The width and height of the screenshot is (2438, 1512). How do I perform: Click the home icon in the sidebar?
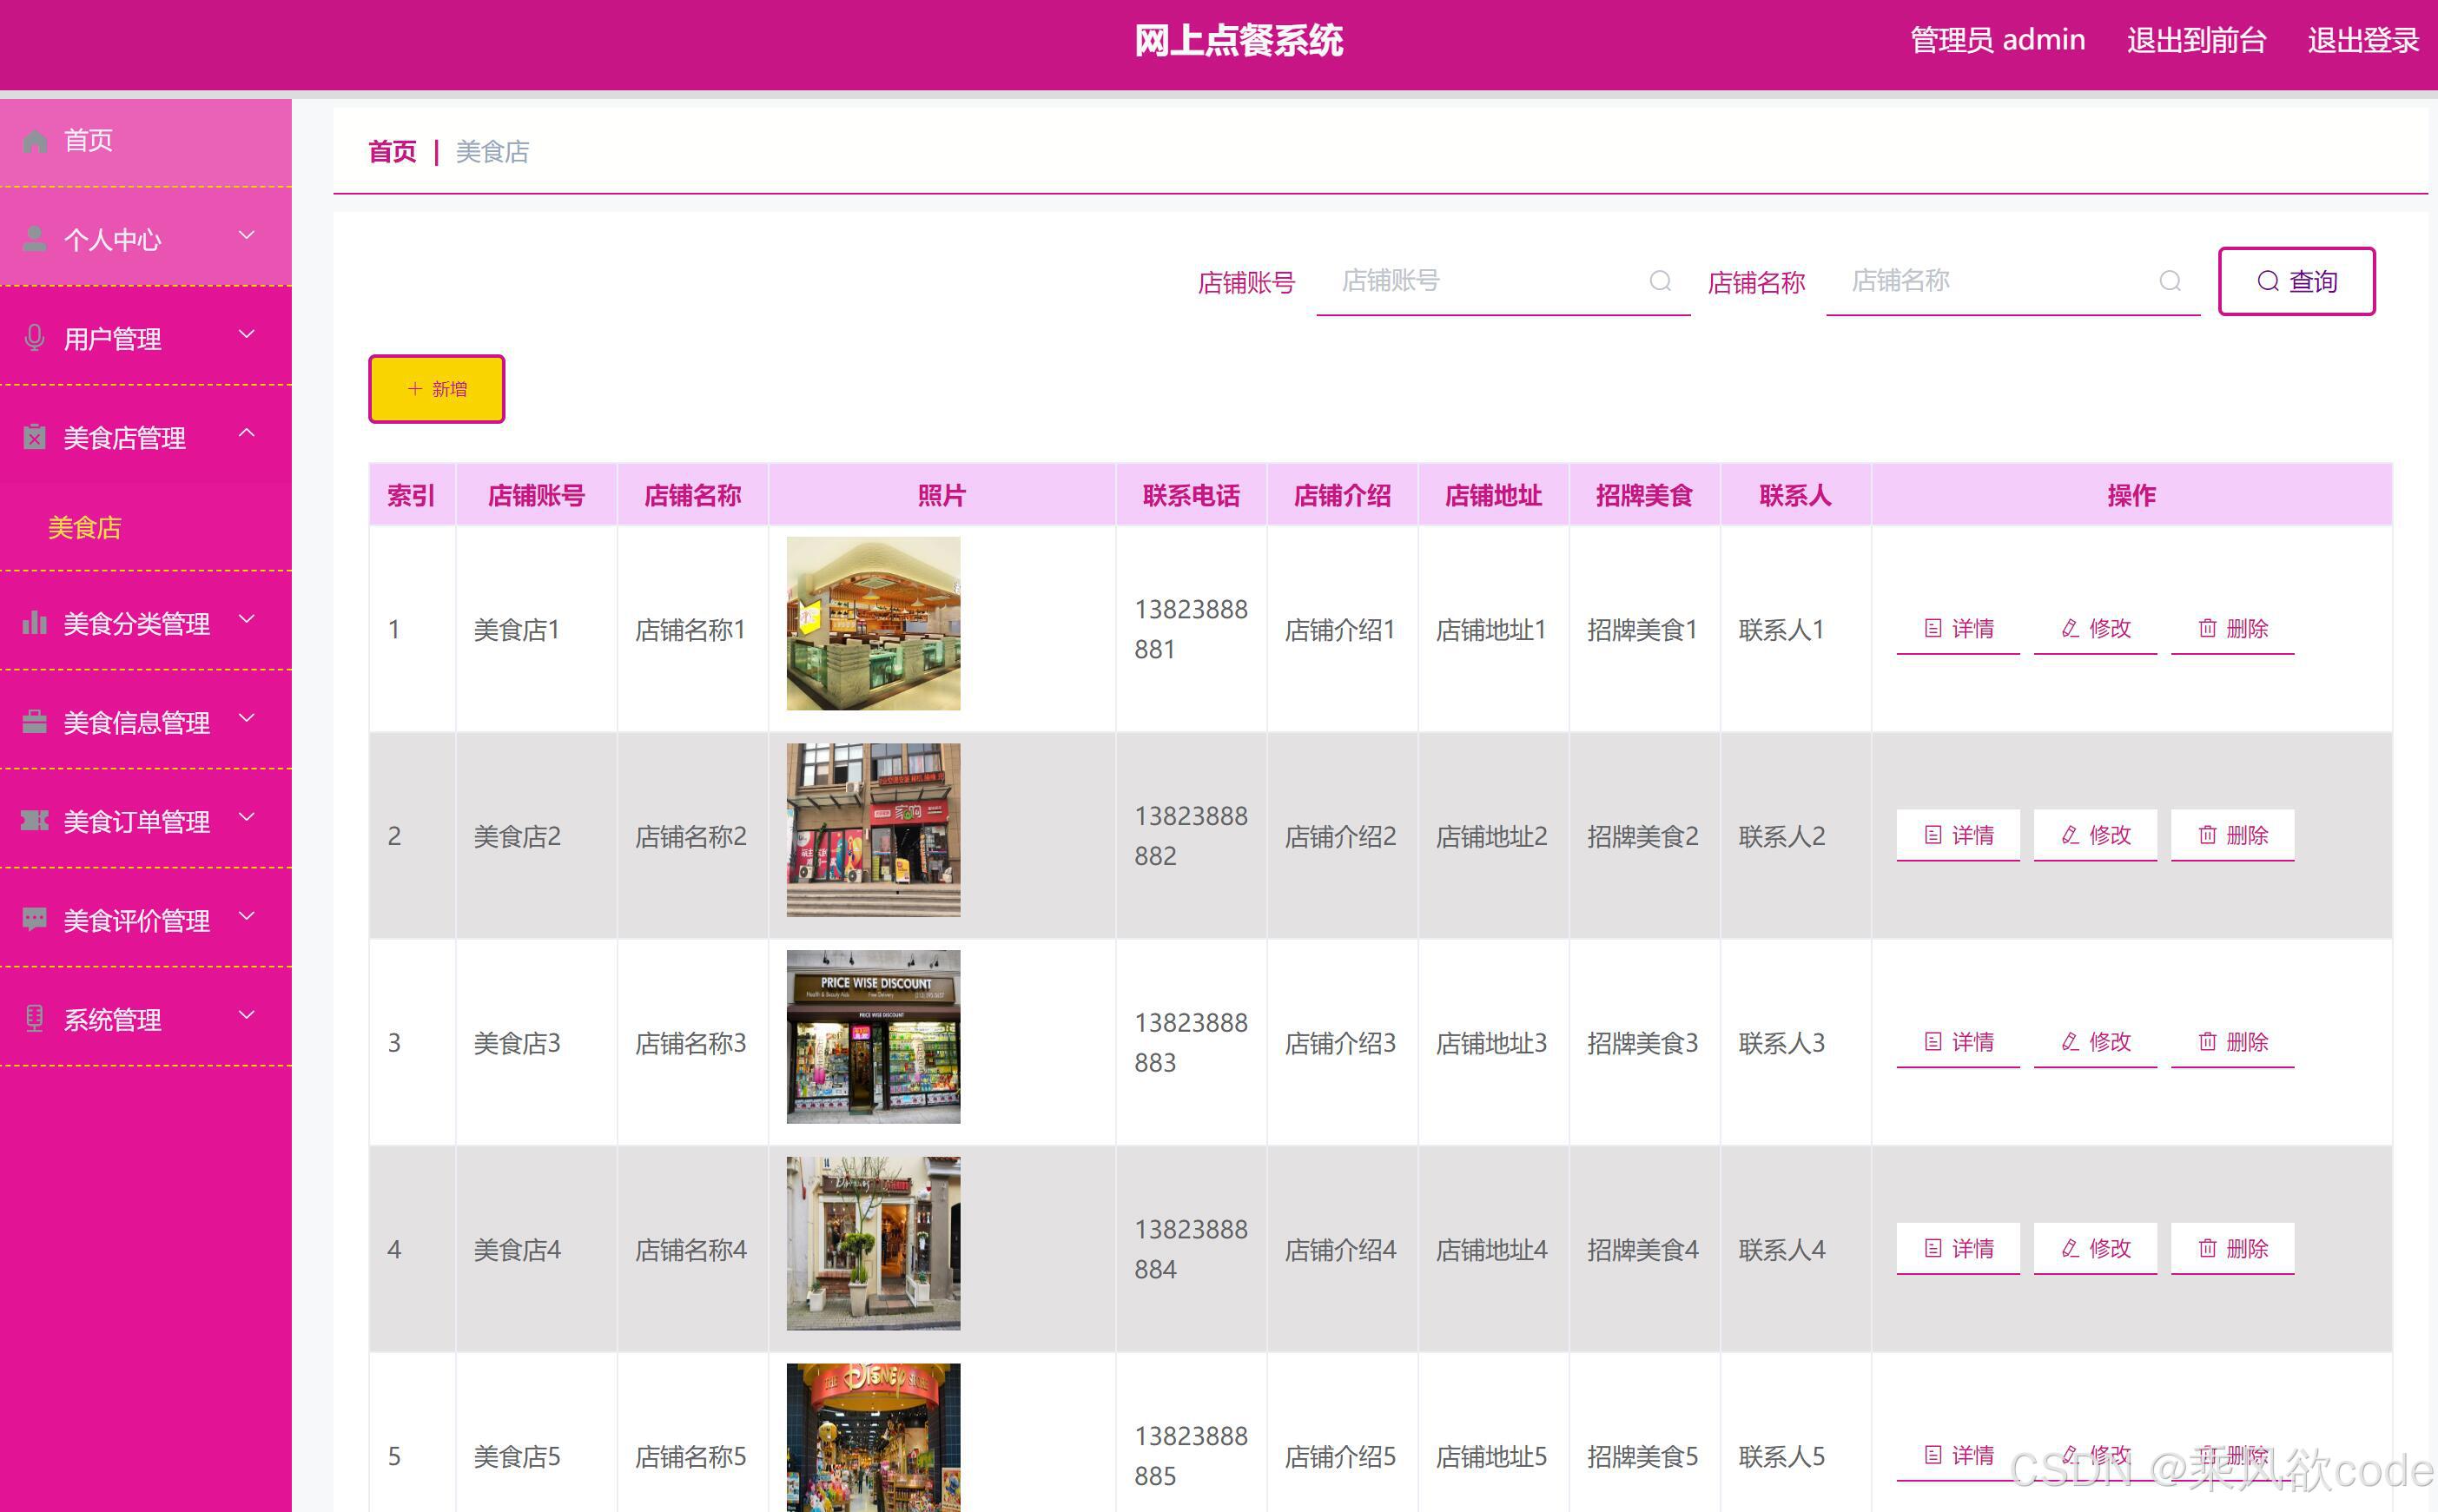click(x=35, y=141)
